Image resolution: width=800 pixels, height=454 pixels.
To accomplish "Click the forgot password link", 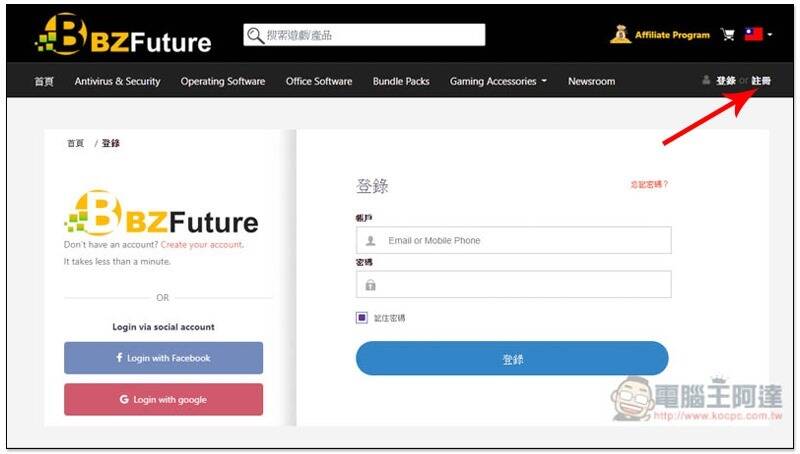I will [649, 184].
